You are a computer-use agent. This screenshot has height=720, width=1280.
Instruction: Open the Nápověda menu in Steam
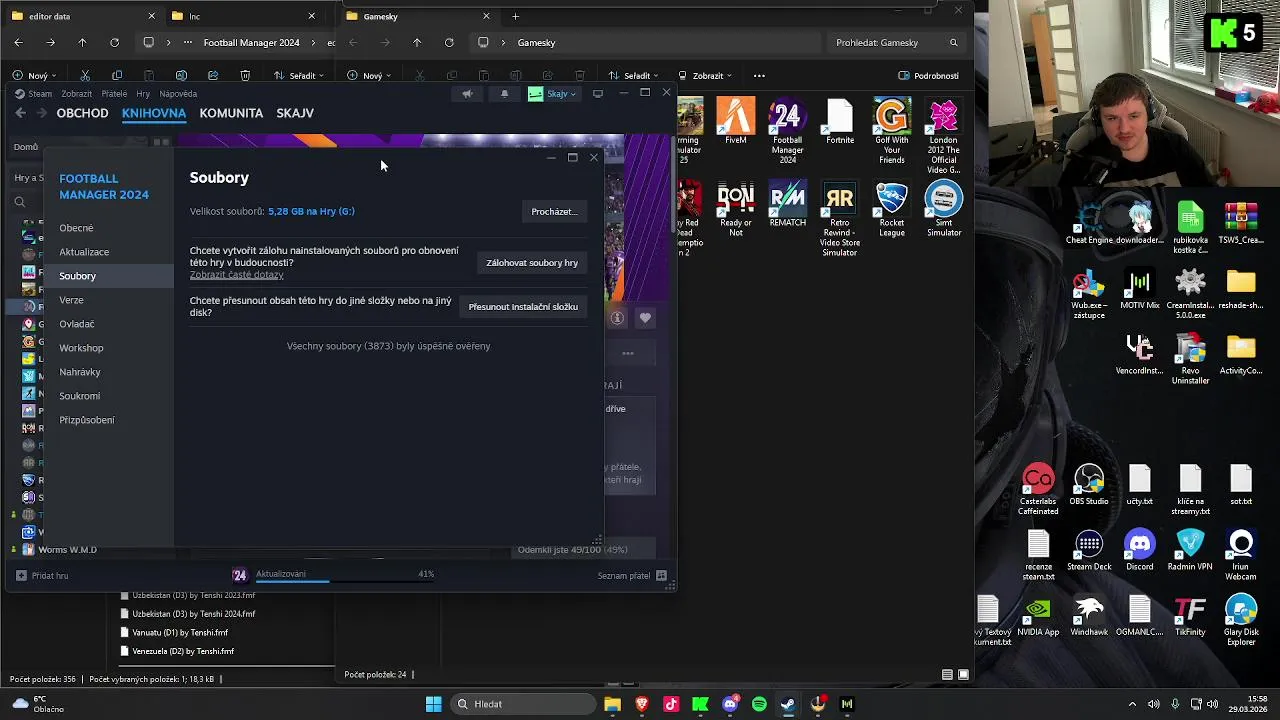(x=178, y=94)
